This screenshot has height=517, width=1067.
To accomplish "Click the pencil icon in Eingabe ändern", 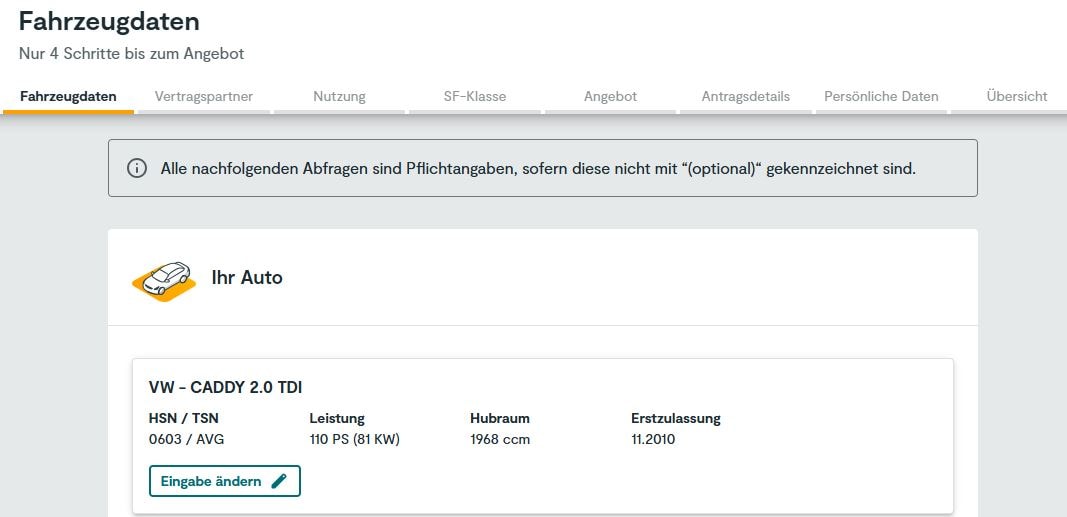I will pos(279,481).
